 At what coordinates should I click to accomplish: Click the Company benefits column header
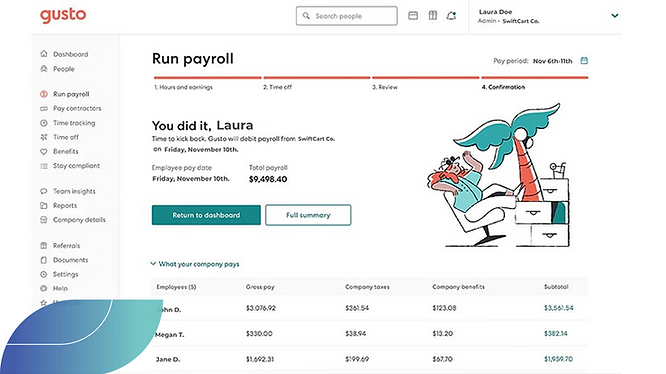(x=458, y=287)
